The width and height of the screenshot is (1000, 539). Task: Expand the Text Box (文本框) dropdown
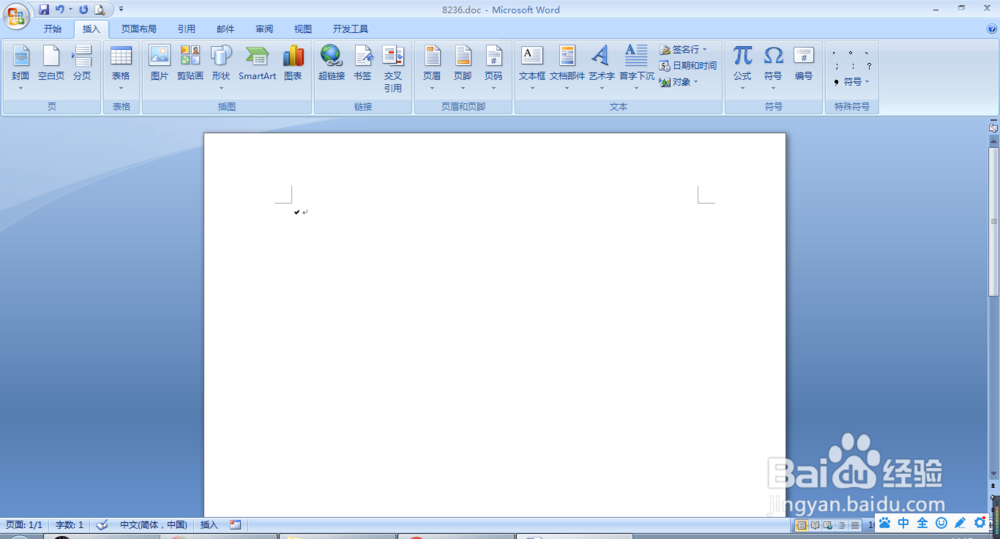point(532,88)
